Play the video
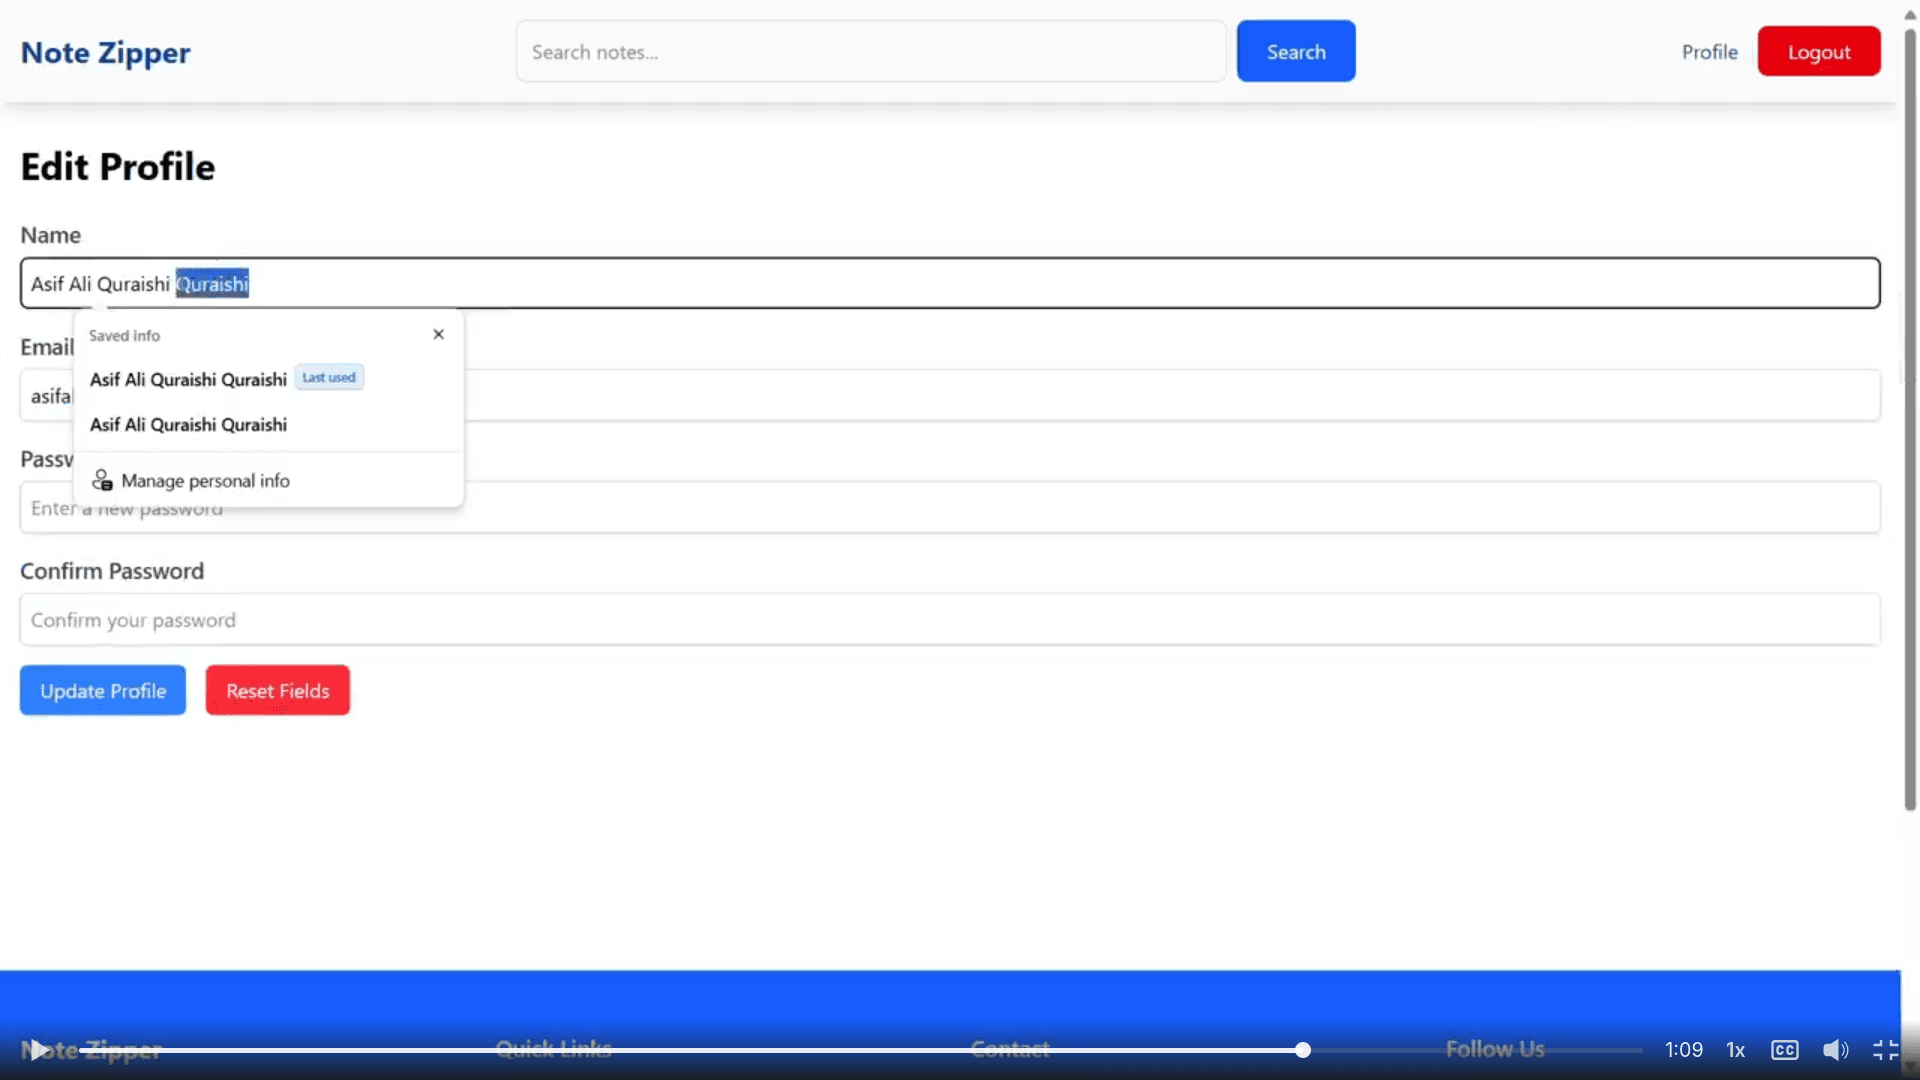The width and height of the screenshot is (1920, 1080). click(38, 1050)
